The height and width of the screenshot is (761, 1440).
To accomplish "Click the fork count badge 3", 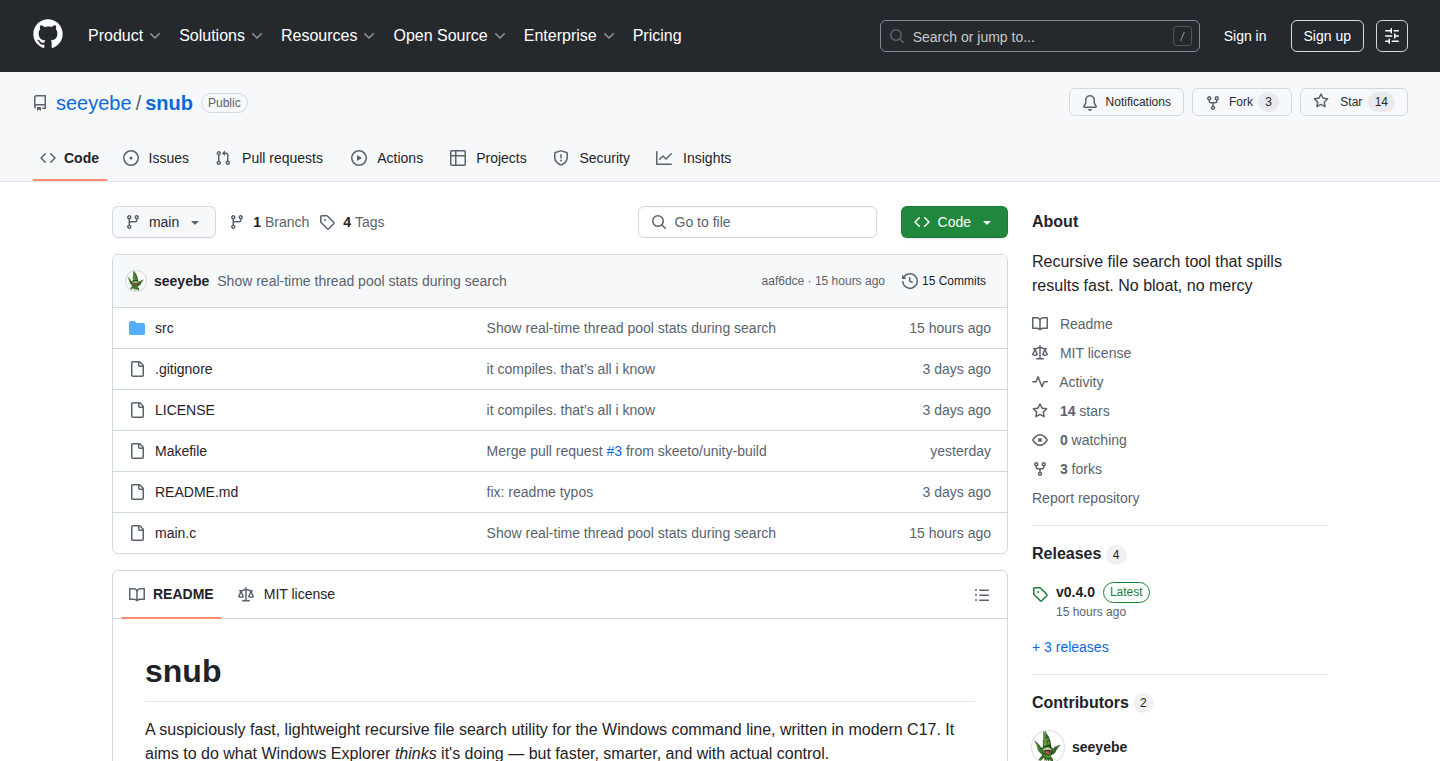I will tap(1268, 102).
